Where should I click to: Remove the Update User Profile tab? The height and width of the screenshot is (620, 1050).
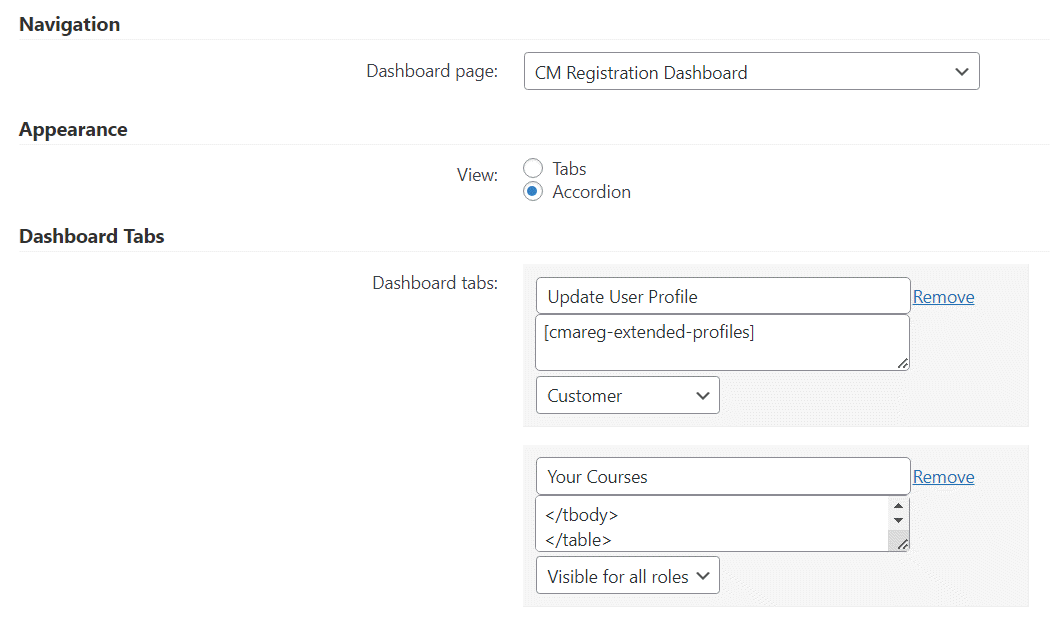coord(943,297)
